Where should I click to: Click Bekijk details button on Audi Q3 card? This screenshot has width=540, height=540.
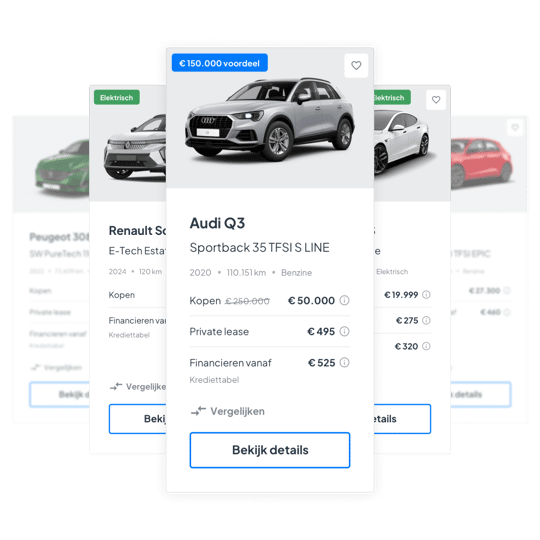(x=270, y=450)
